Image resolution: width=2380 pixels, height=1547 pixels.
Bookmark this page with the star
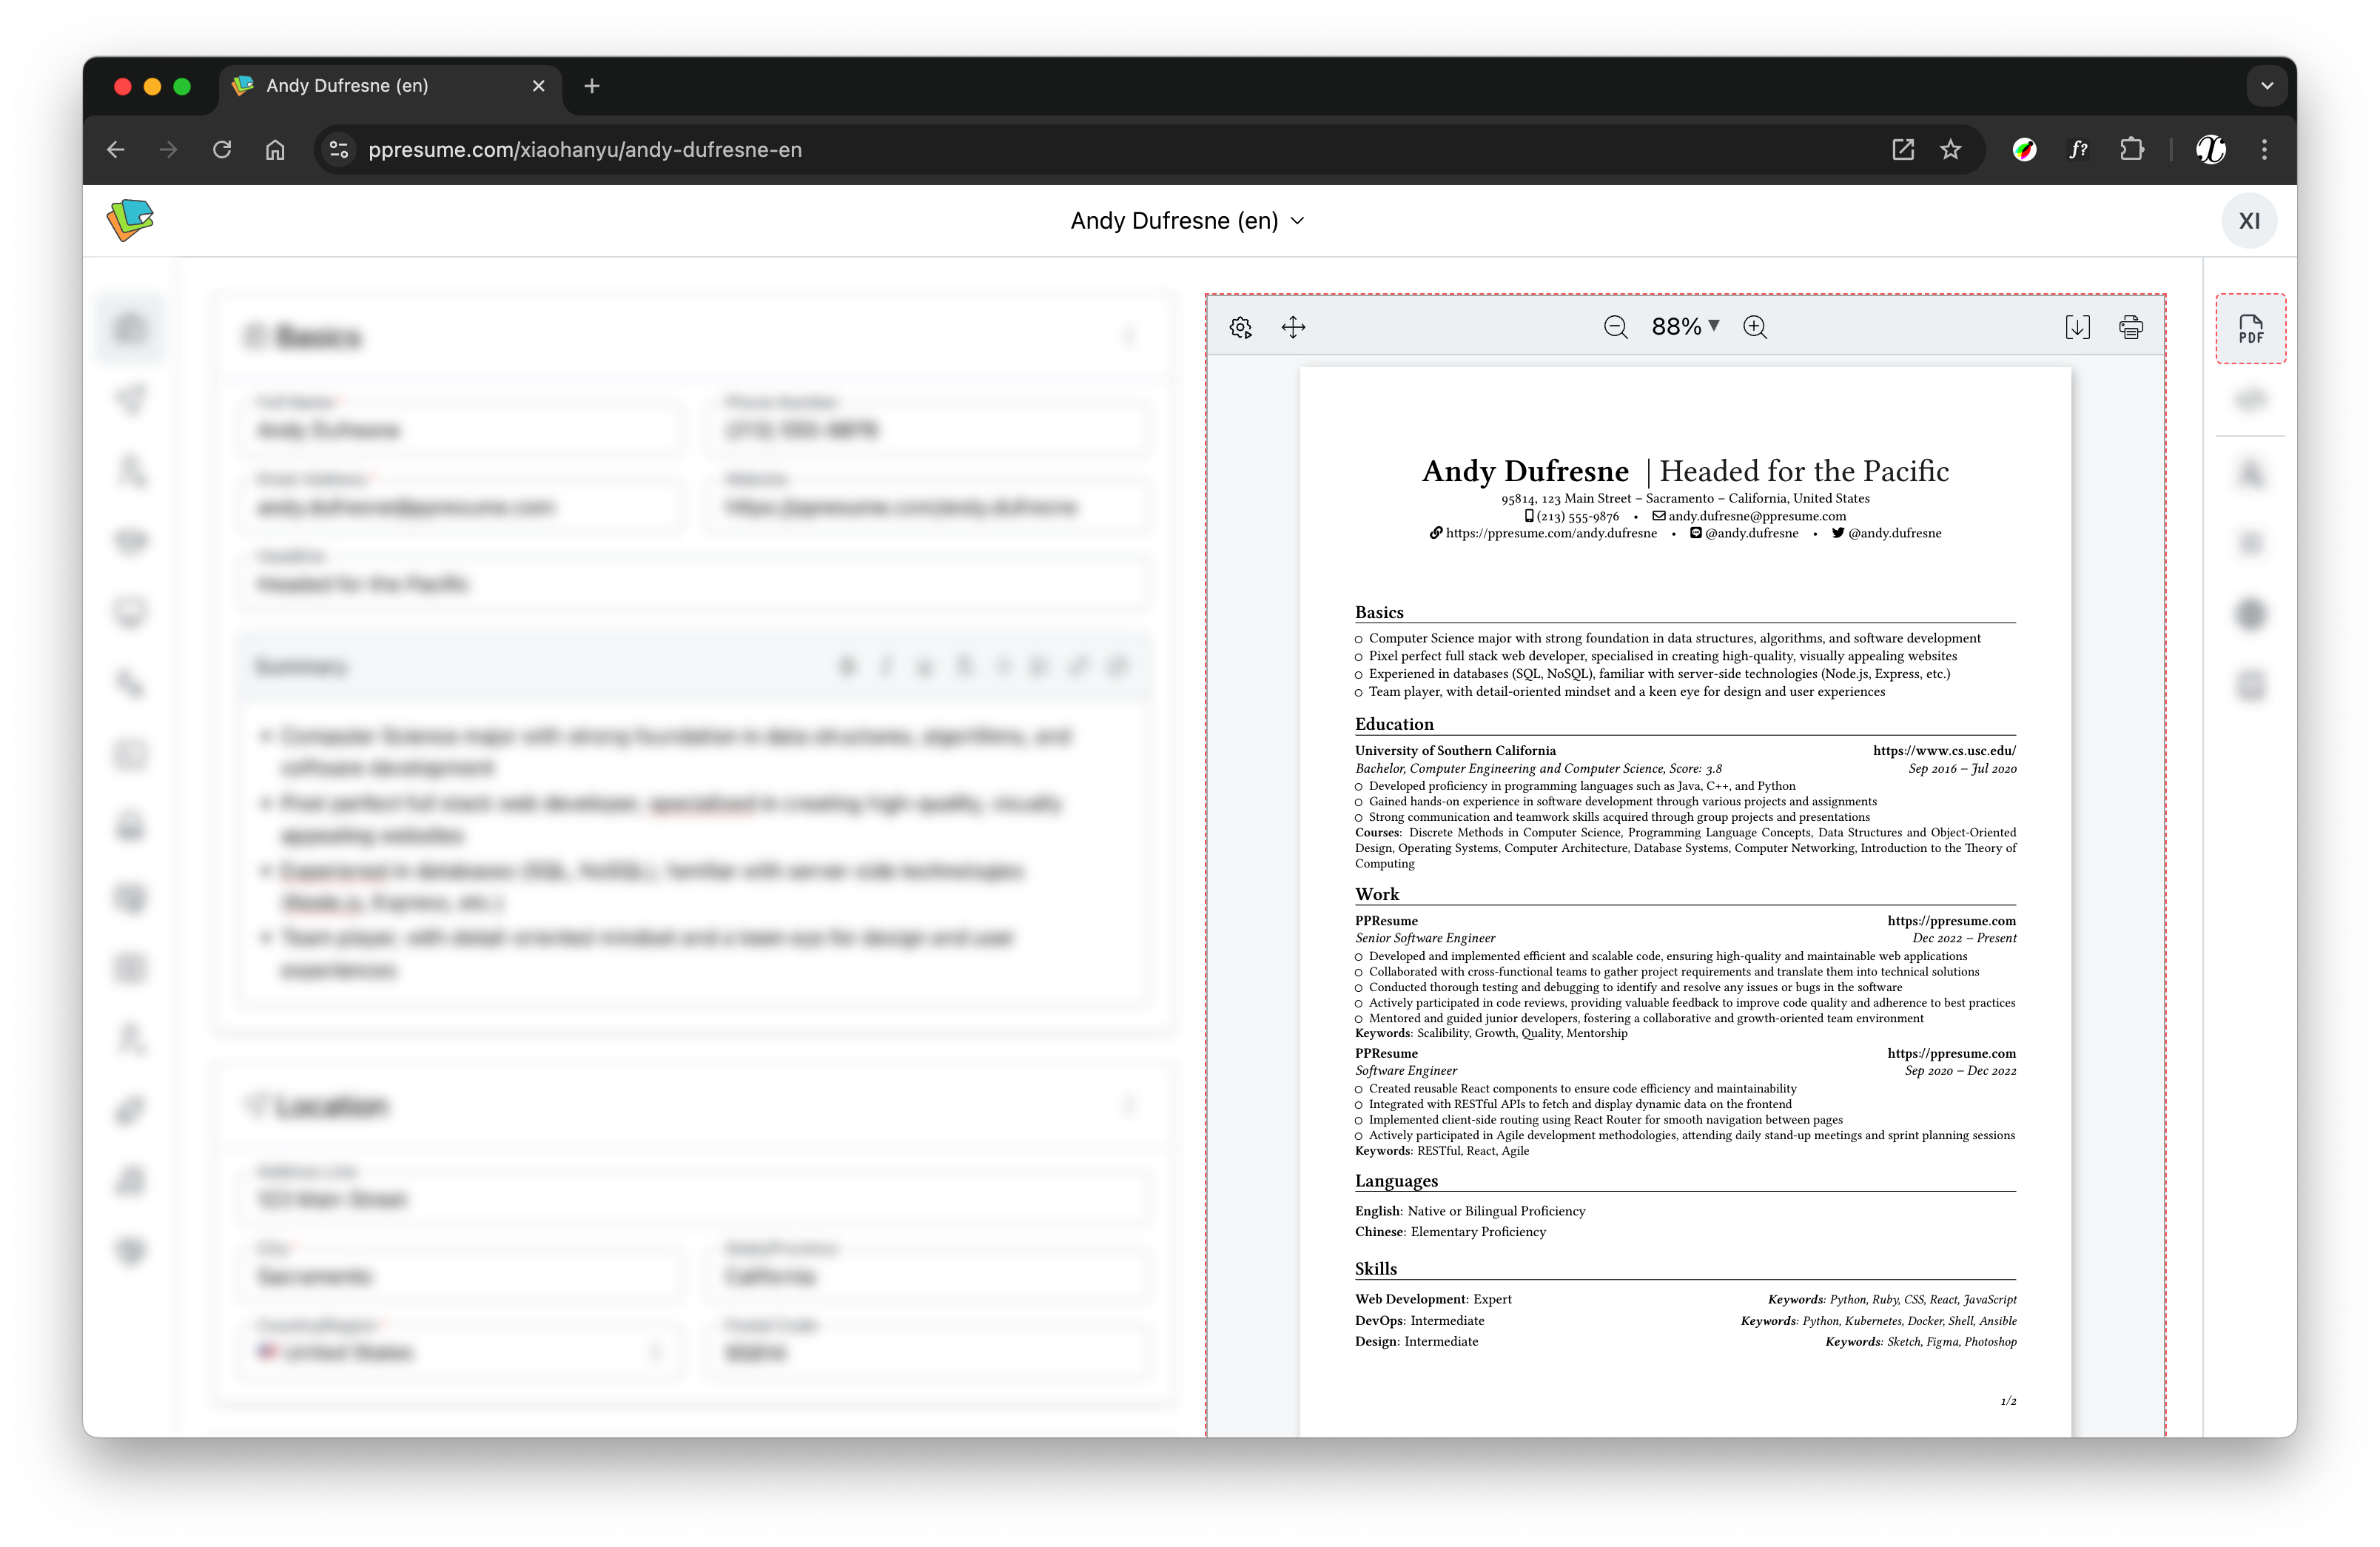(x=1950, y=149)
